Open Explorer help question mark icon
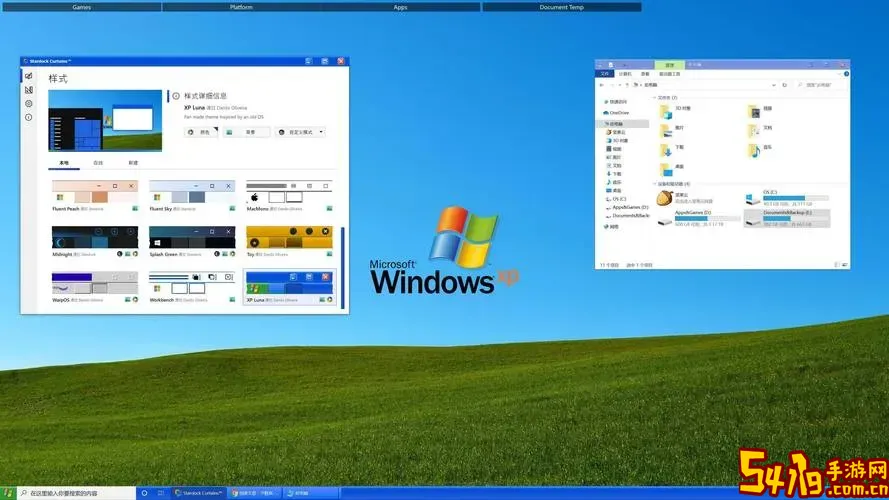This screenshot has height=500, width=889. (x=846, y=74)
